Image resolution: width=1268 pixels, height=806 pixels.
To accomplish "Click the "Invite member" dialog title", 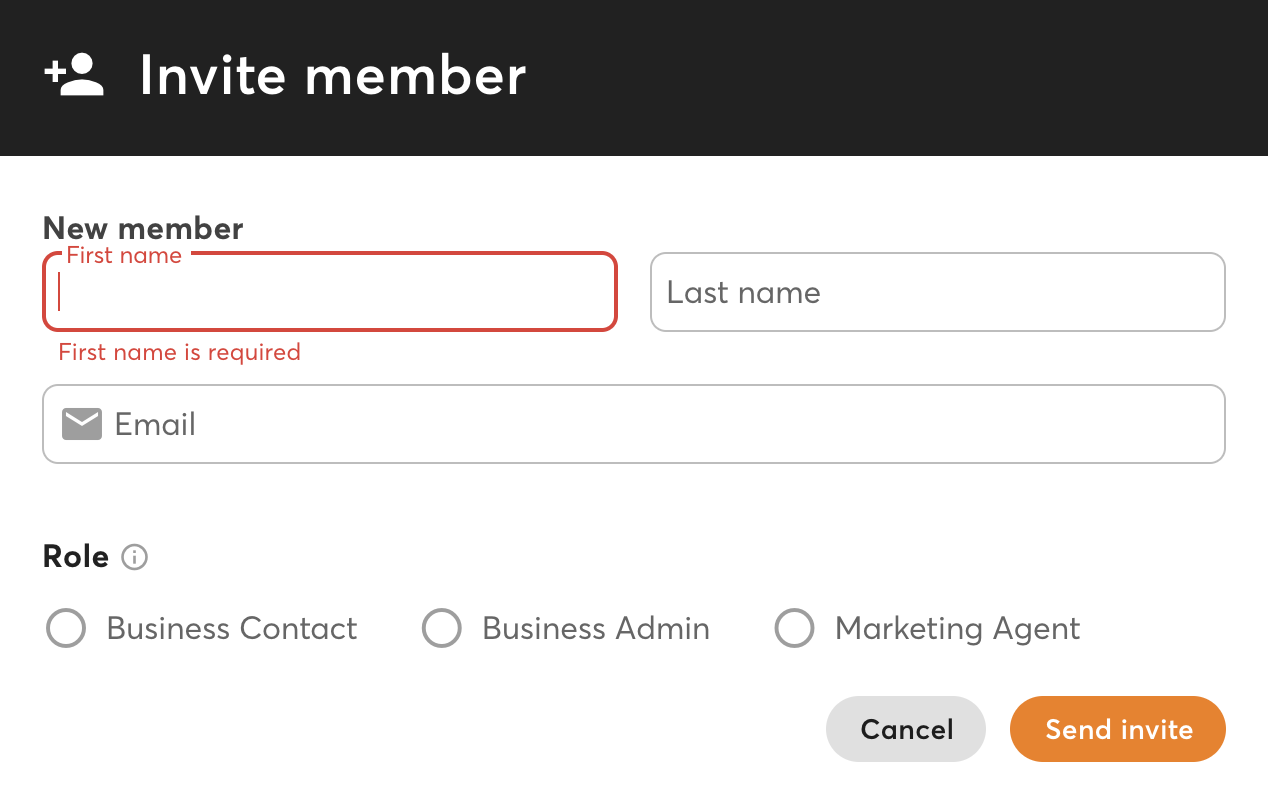I will pyautogui.click(x=332, y=76).
